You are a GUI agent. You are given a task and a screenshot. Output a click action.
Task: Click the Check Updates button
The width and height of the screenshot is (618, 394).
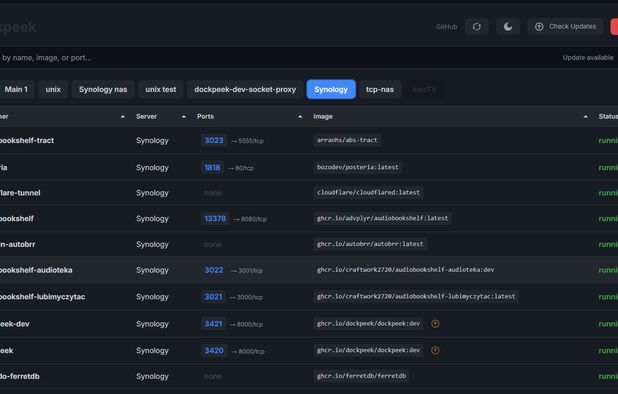(x=565, y=27)
